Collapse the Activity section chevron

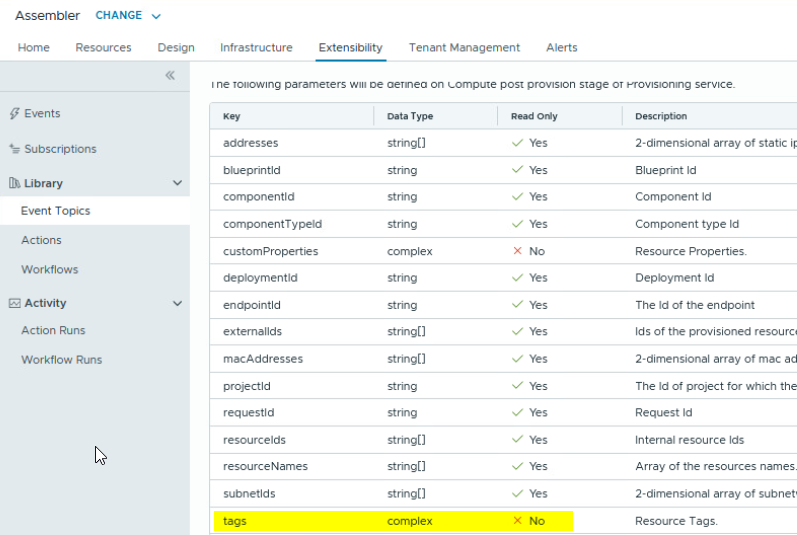click(178, 303)
